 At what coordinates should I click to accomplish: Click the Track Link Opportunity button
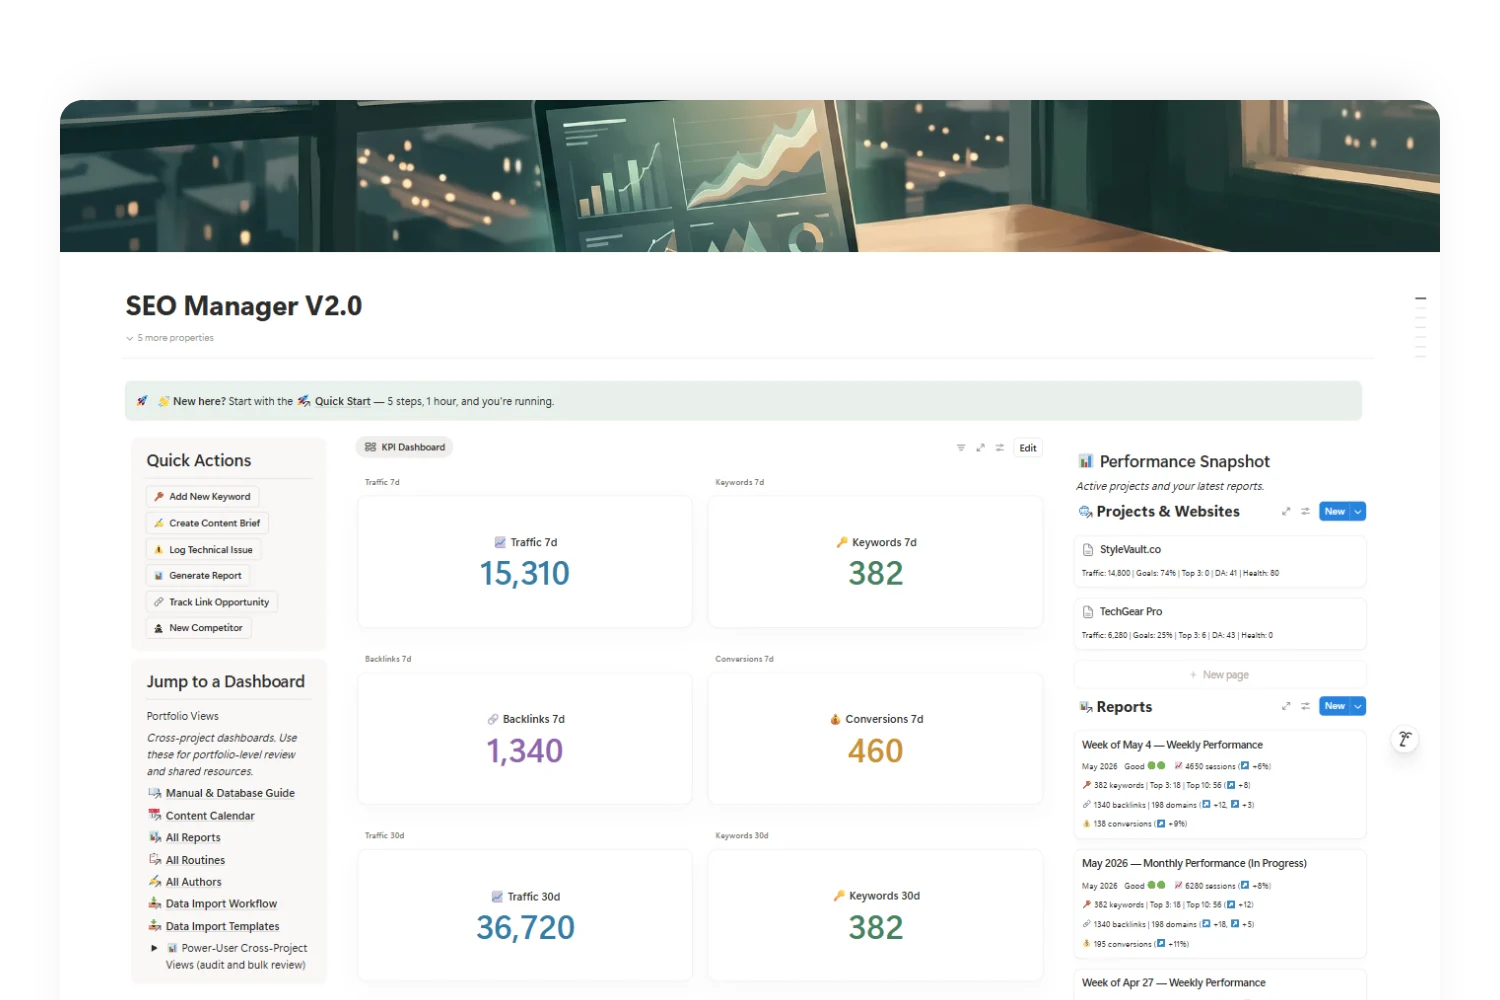tap(211, 602)
